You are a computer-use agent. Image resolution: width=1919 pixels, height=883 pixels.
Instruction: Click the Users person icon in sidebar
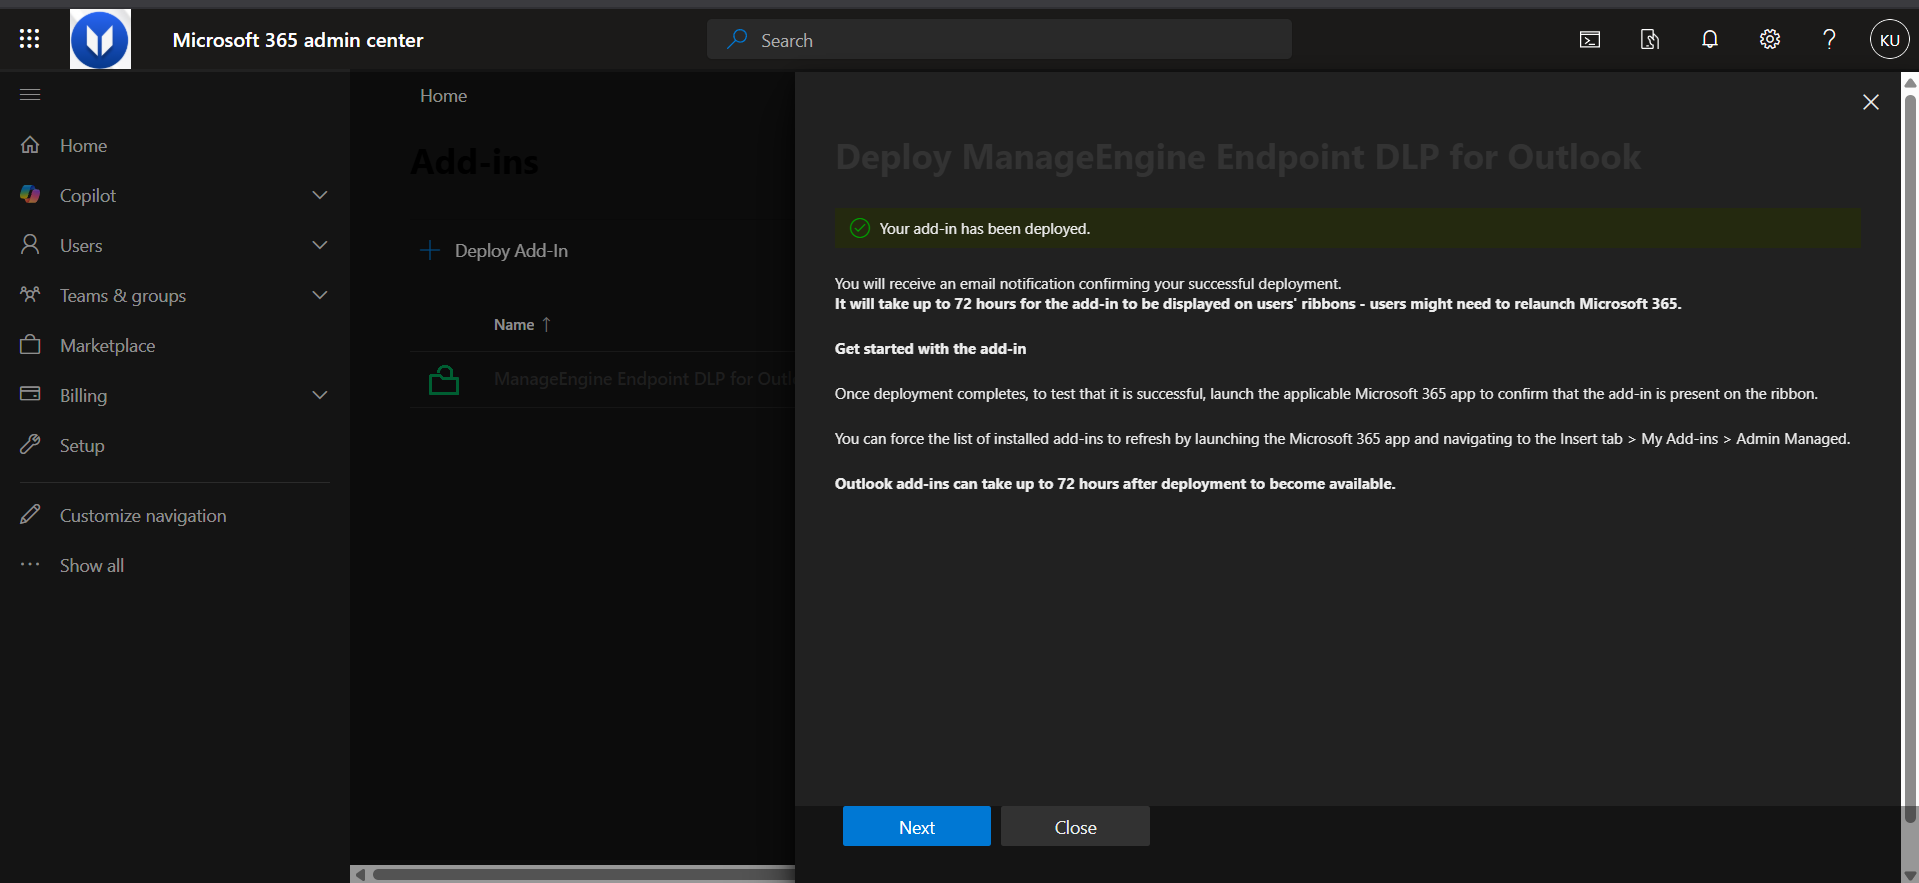[x=30, y=245]
